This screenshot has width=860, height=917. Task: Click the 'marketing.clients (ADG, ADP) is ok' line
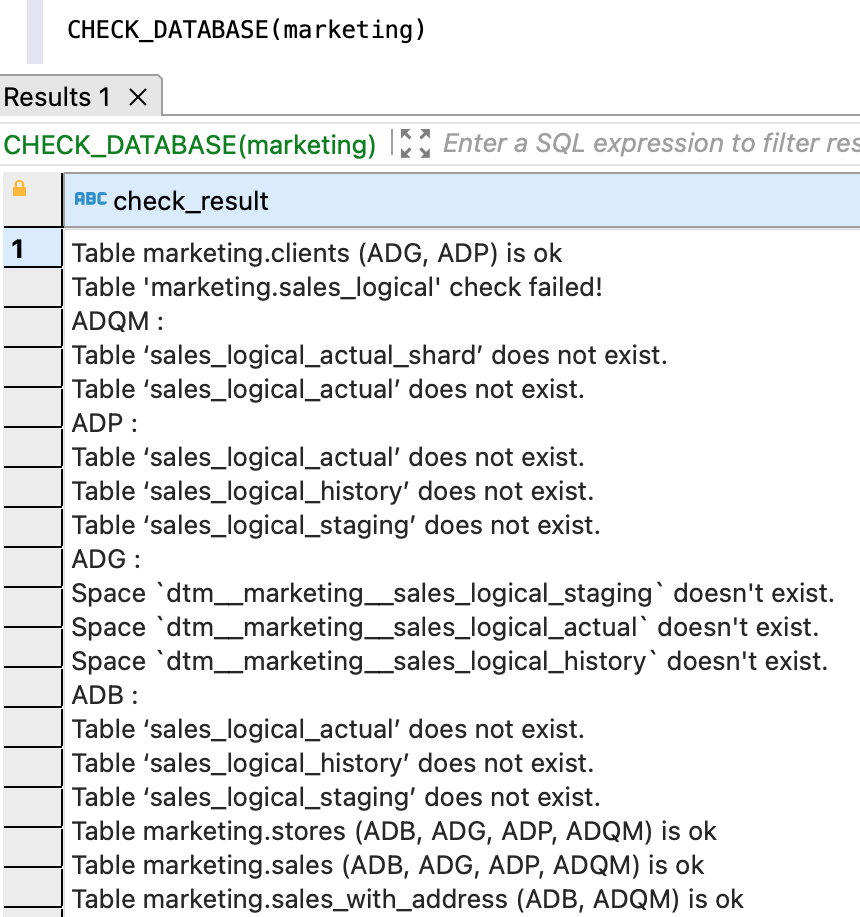click(x=317, y=254)
